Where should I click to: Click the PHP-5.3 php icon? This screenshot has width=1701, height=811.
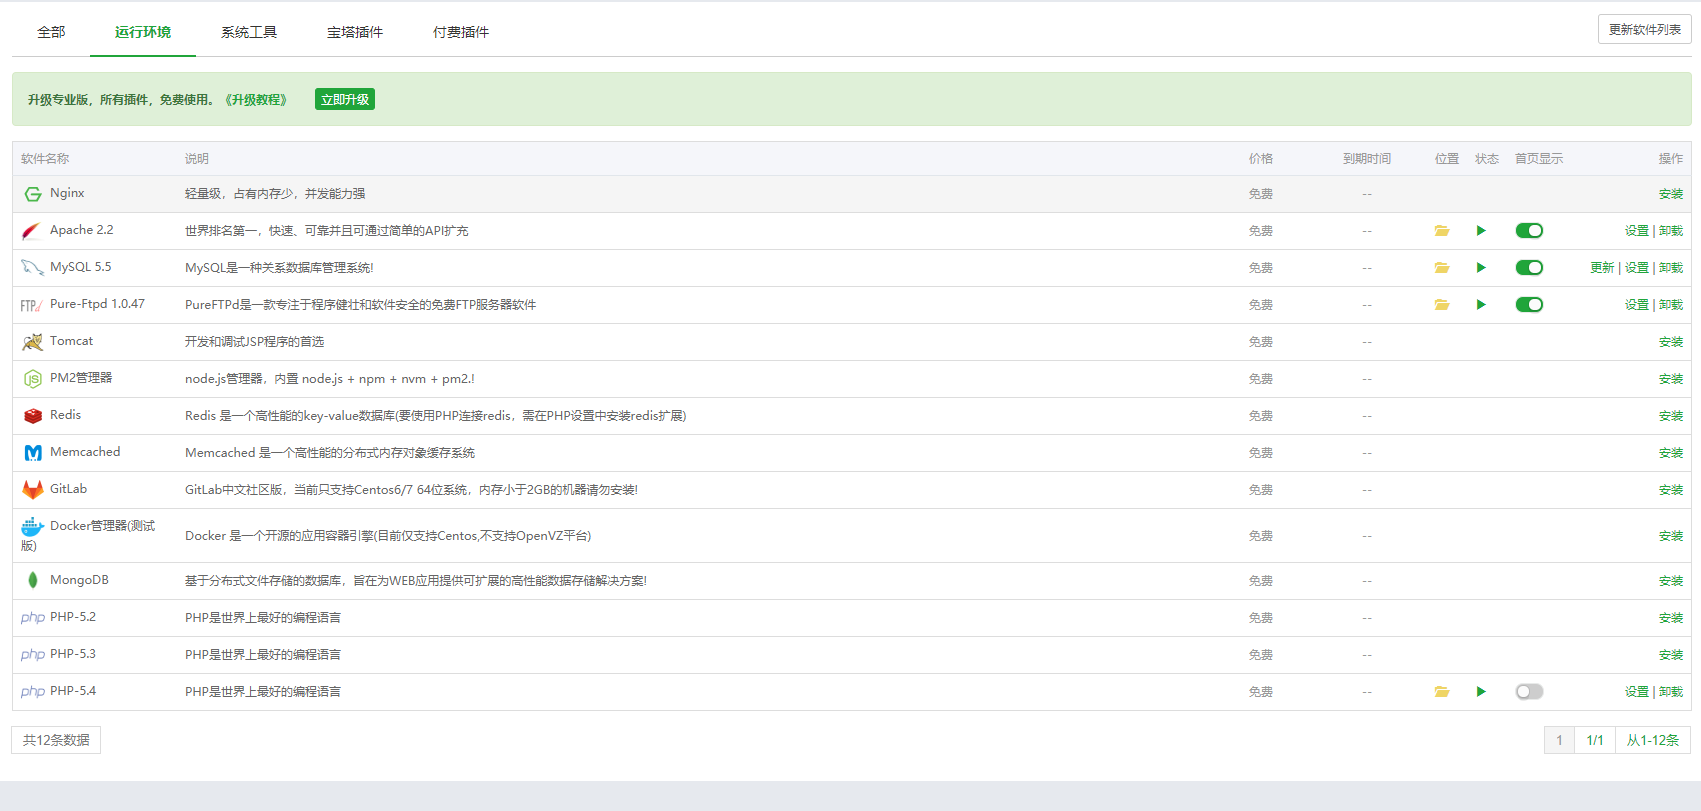pos(33,655)
